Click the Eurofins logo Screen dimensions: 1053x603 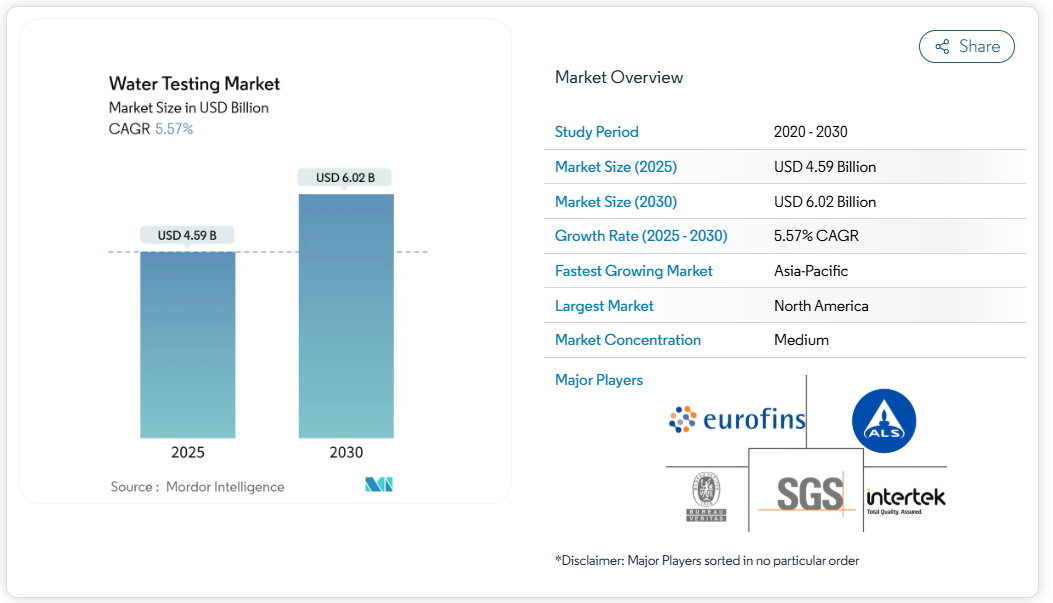tap(737, 420)
